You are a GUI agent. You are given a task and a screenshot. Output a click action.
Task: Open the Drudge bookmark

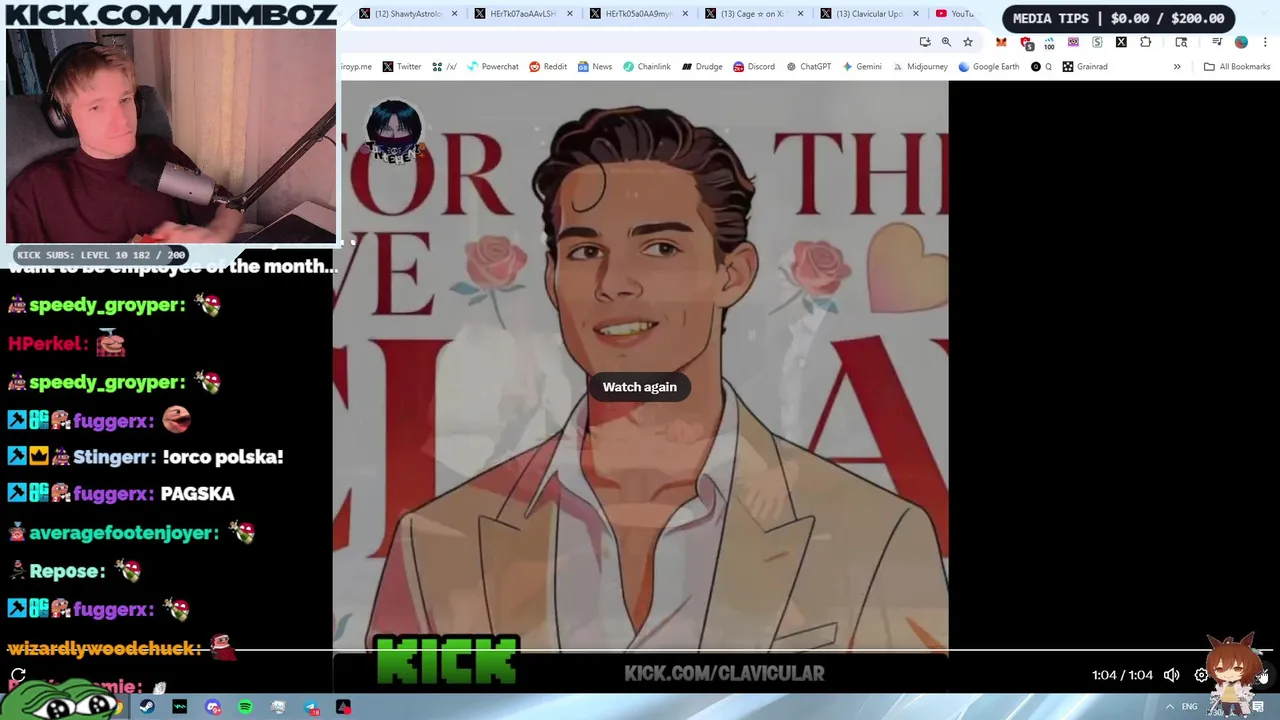point(702,67)
